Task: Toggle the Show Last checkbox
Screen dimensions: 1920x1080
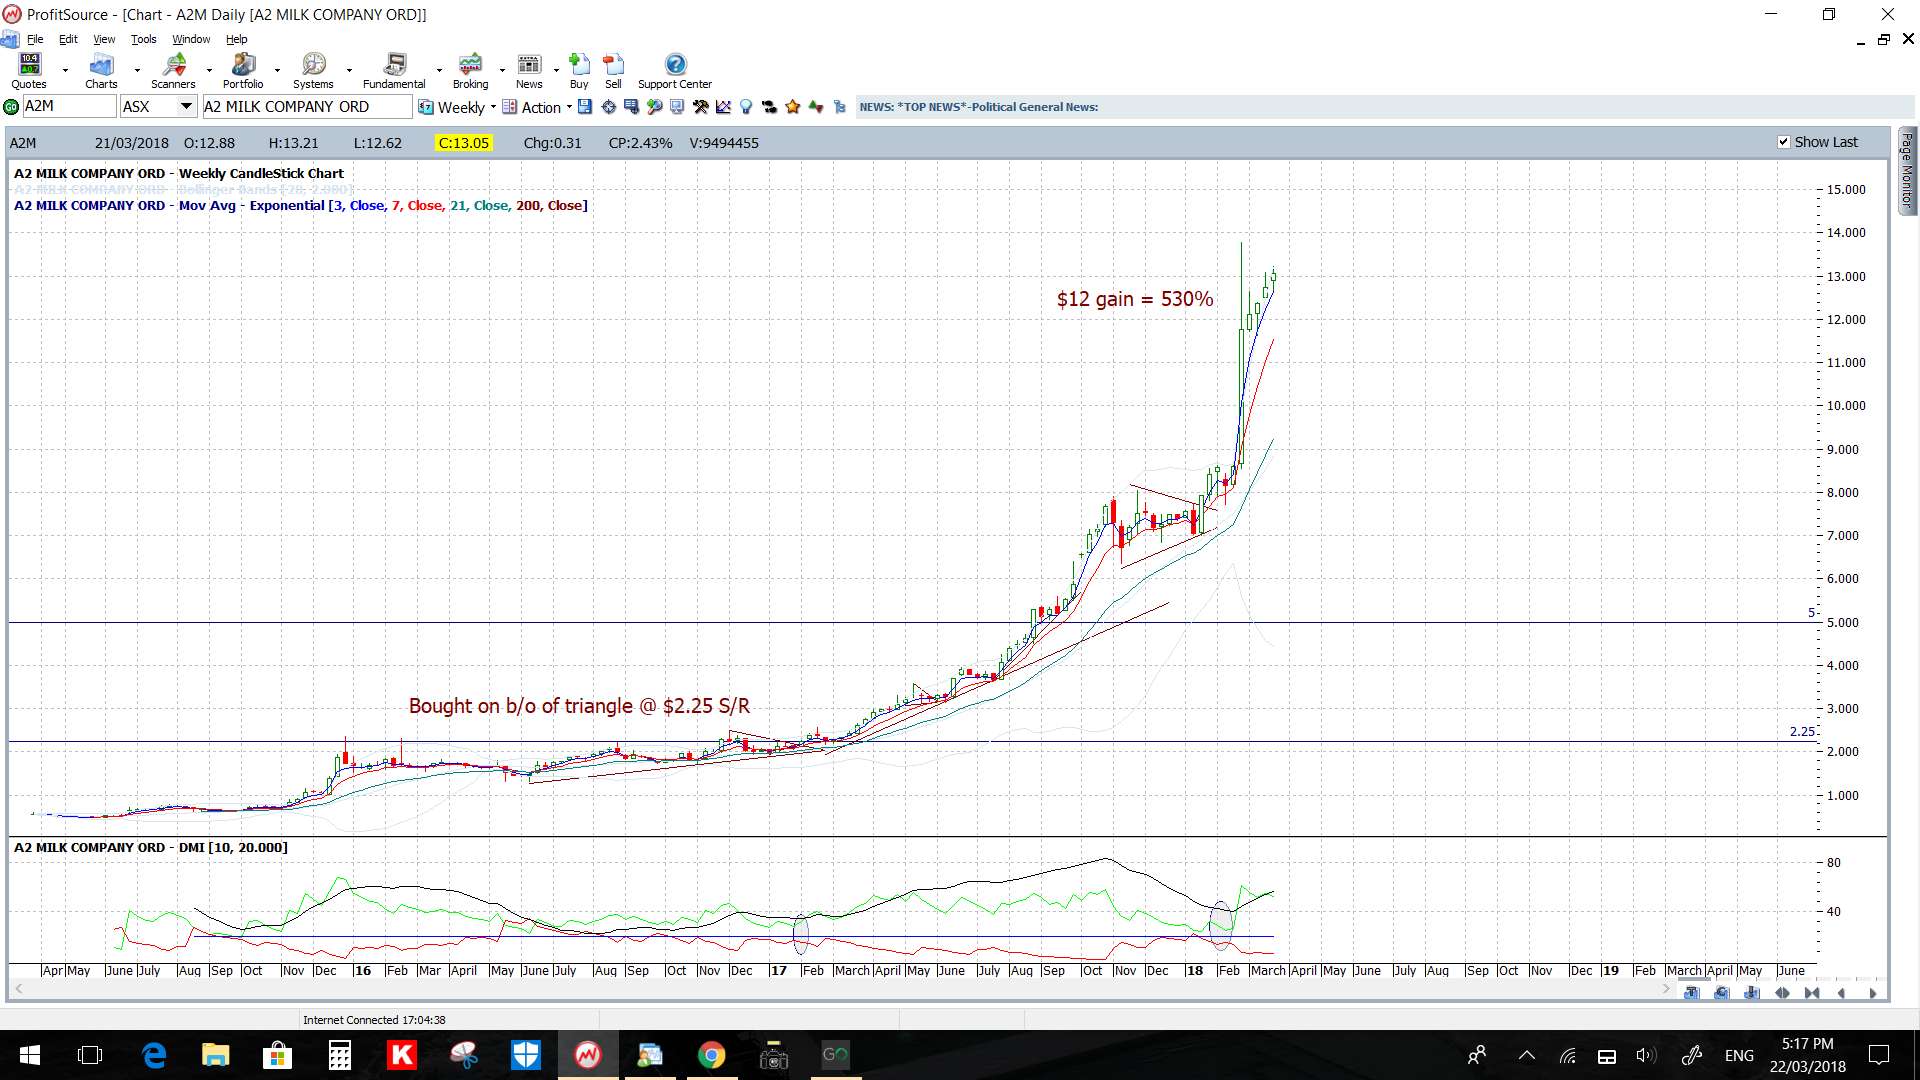Action: tap(1783, 142)
